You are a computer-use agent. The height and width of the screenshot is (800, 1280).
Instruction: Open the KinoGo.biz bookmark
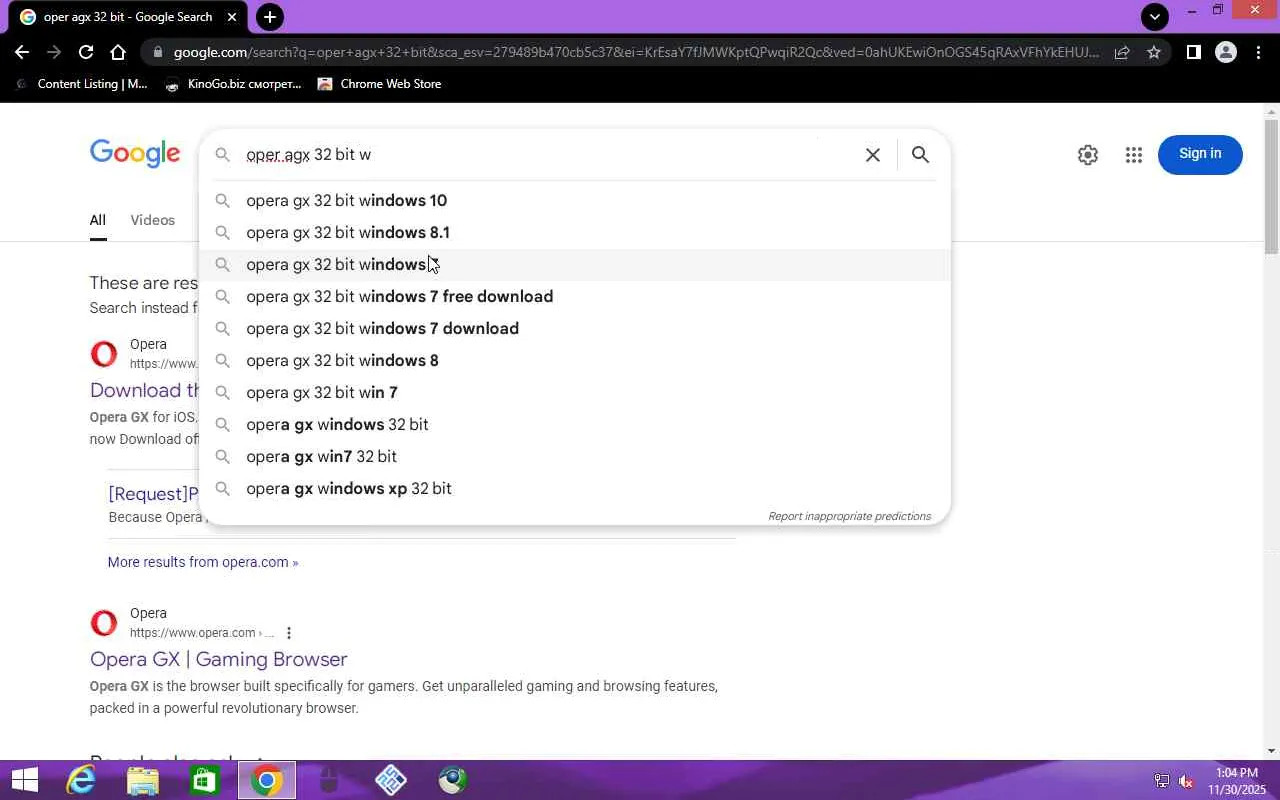pos(233,84)
